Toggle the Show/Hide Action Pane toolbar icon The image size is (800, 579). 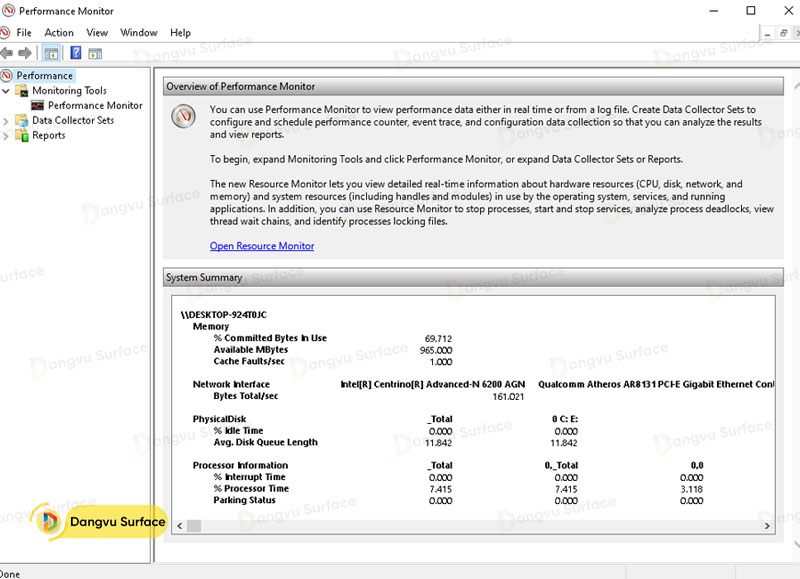click(x=95, y=53)
